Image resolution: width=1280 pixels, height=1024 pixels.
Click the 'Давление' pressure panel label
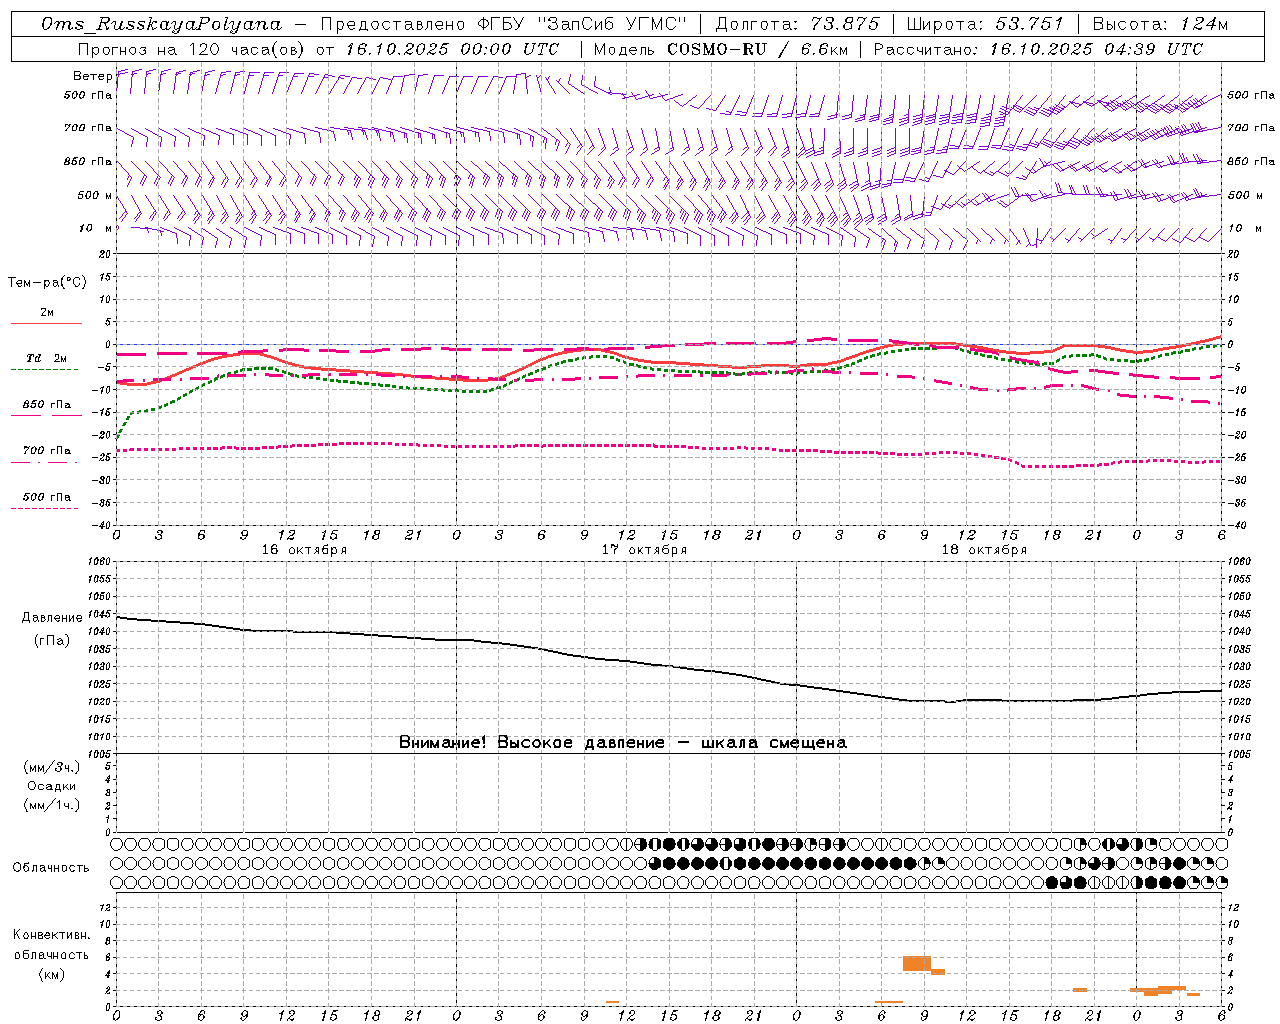(x=52, y=618)
